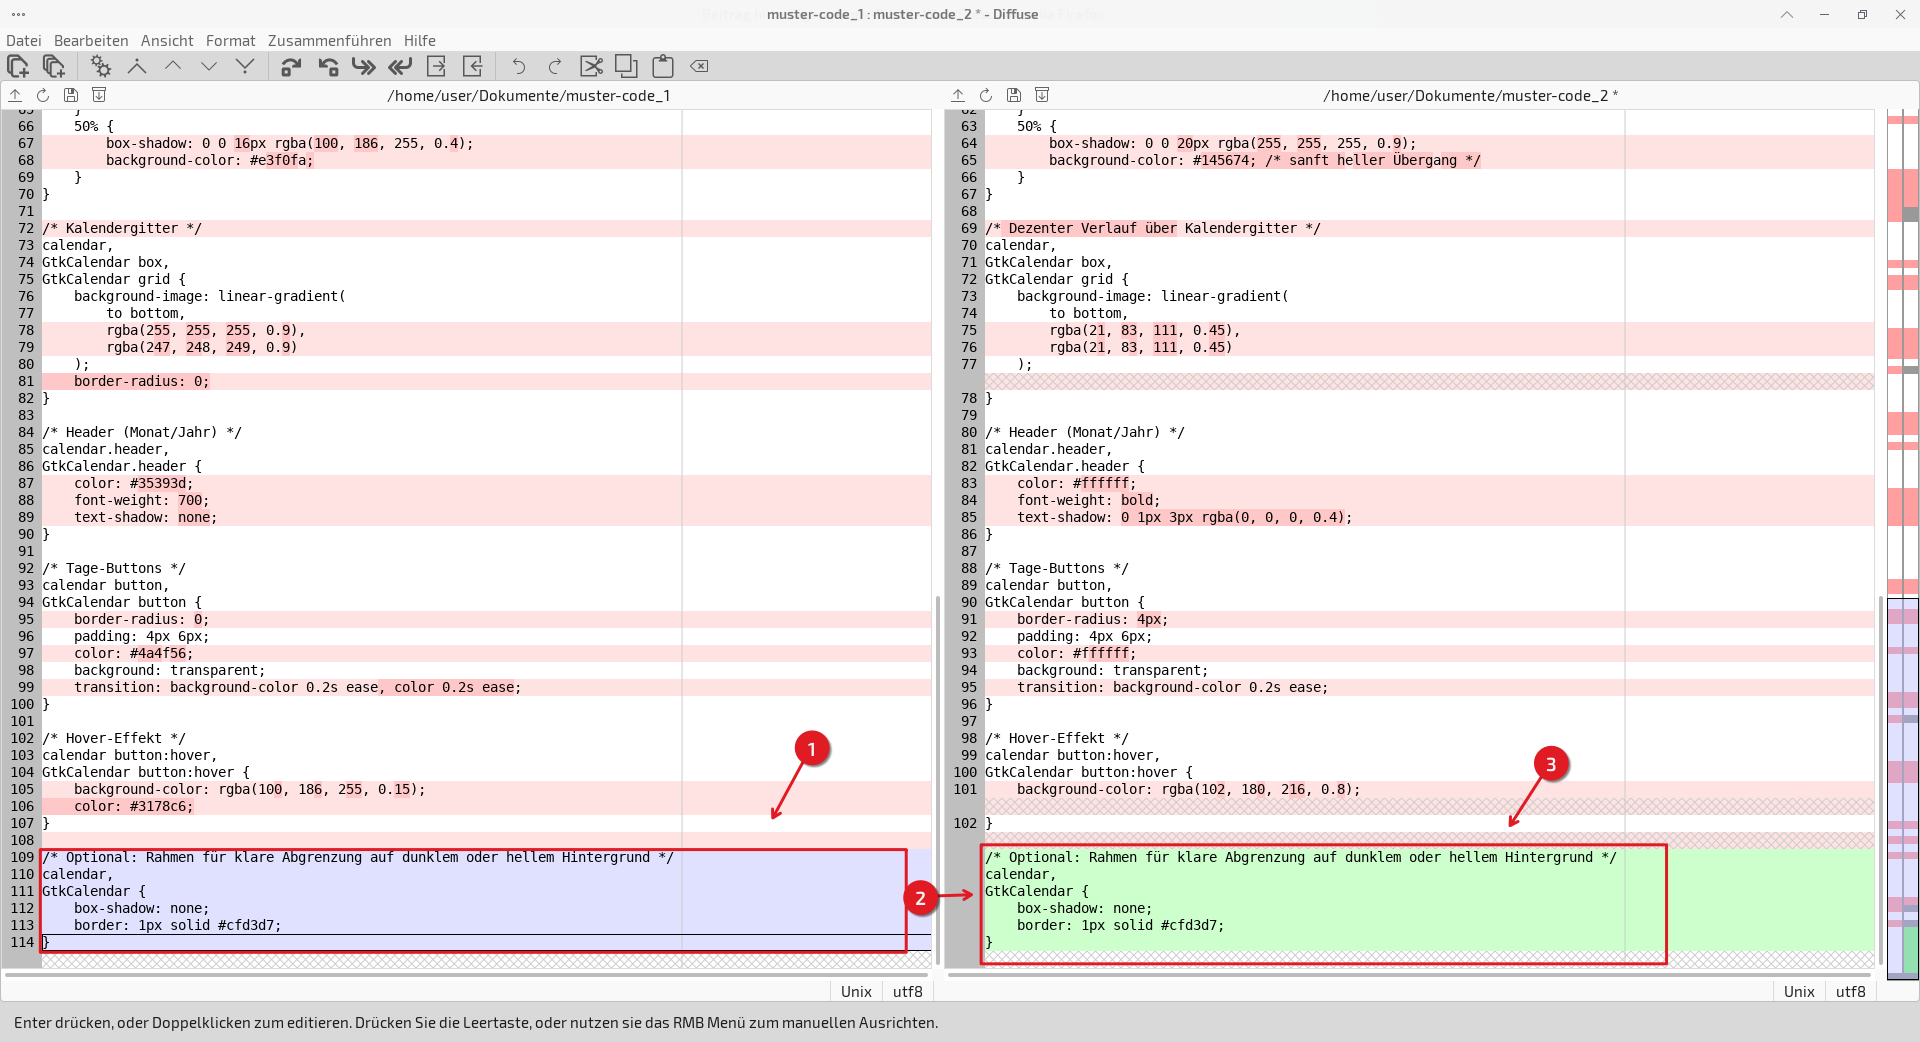Open the Format menu
Image resolution: width=1920 pixels, height=1042 pixels.
(x=230, y=41)
